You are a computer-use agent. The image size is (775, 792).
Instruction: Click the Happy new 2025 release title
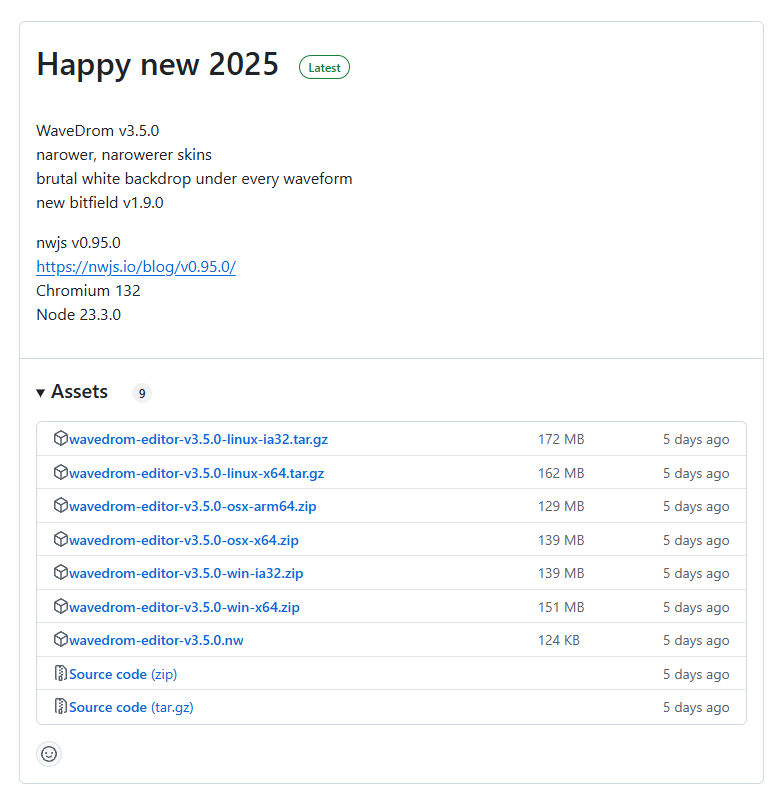pyautogui.click(x=158, y=64)
